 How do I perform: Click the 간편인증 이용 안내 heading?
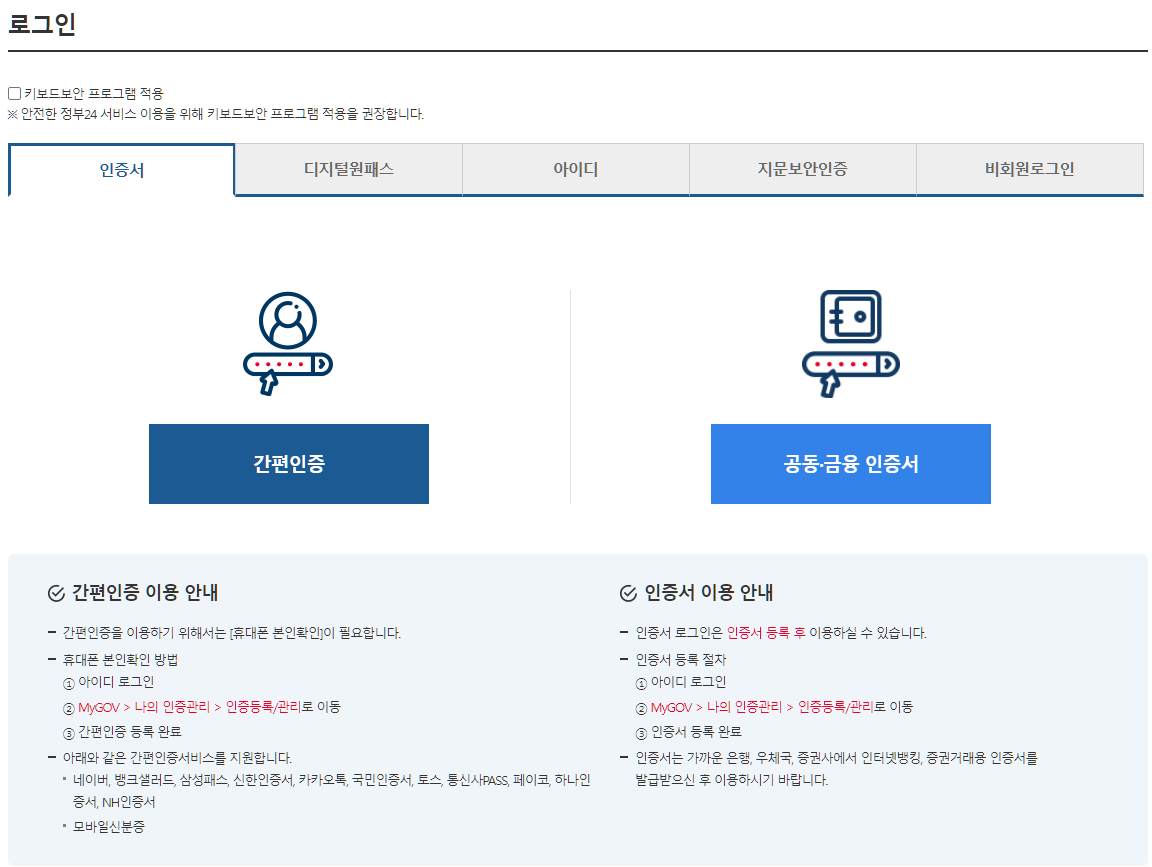pos(145,592)
